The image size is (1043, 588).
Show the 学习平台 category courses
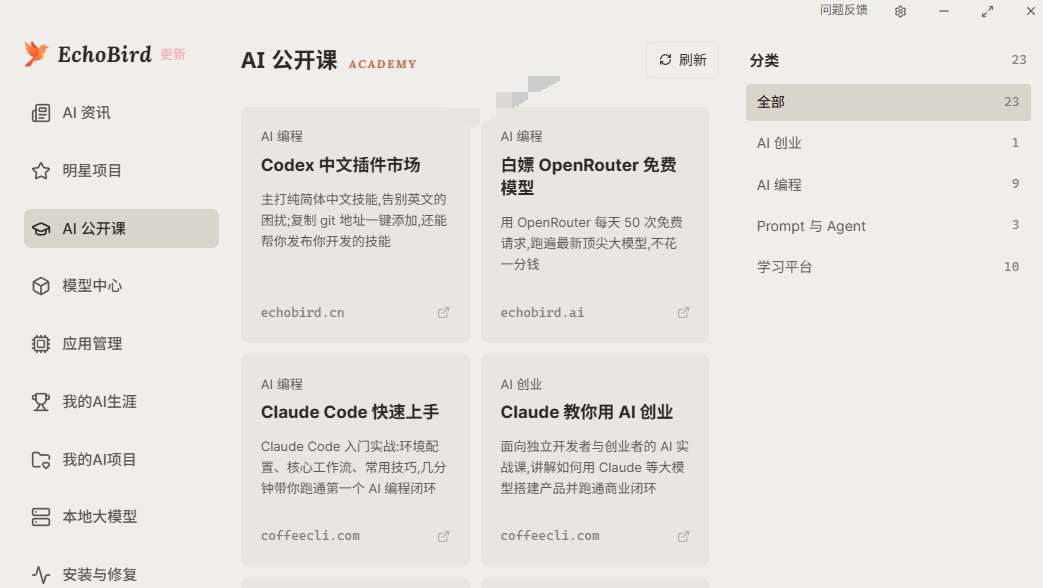(888, 267)
